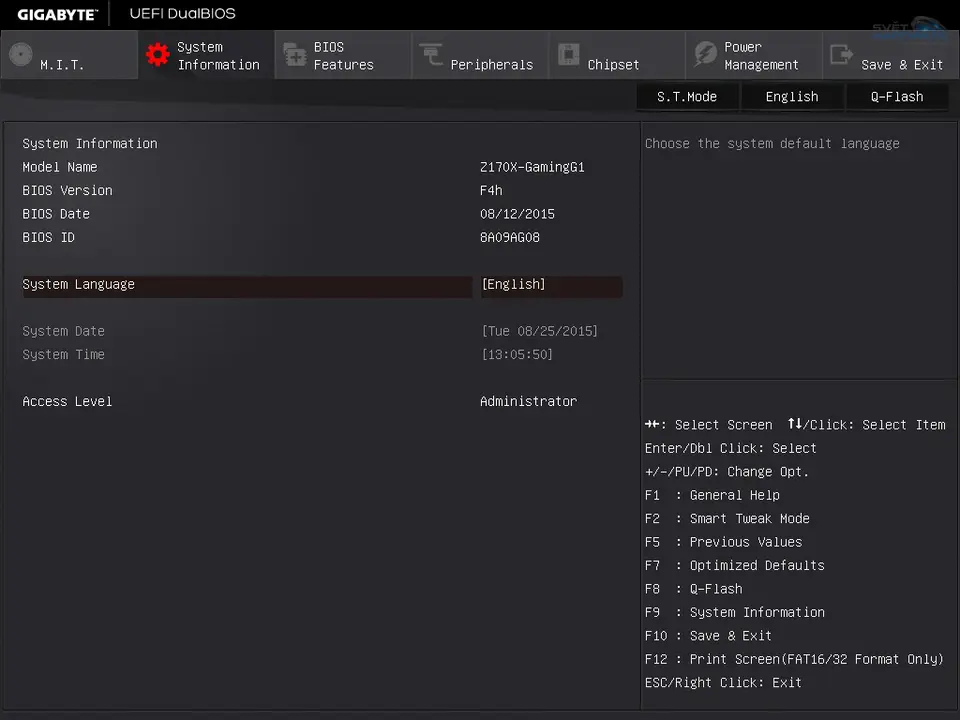The image size is (960, 720).
Task: Click the red gear System Information icon
Action: [158, 55]
